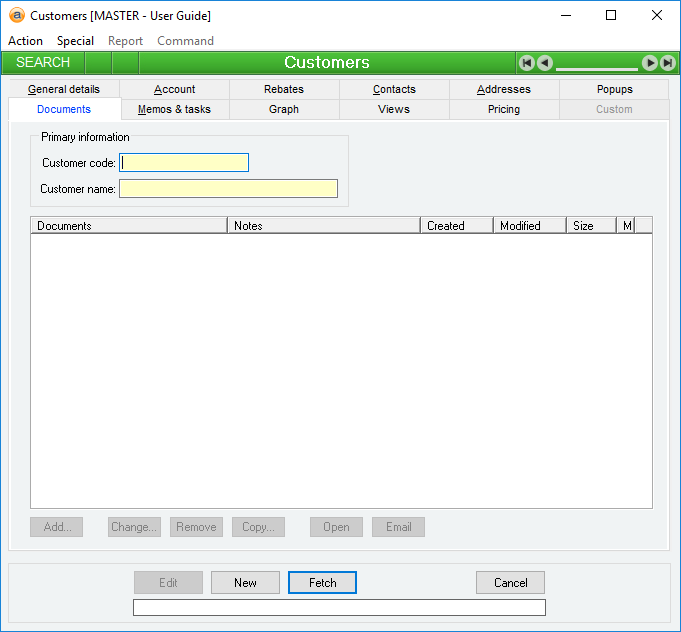Go to the next record arrow
Viewport: 681px width, 632px height.
click(650, 63)
